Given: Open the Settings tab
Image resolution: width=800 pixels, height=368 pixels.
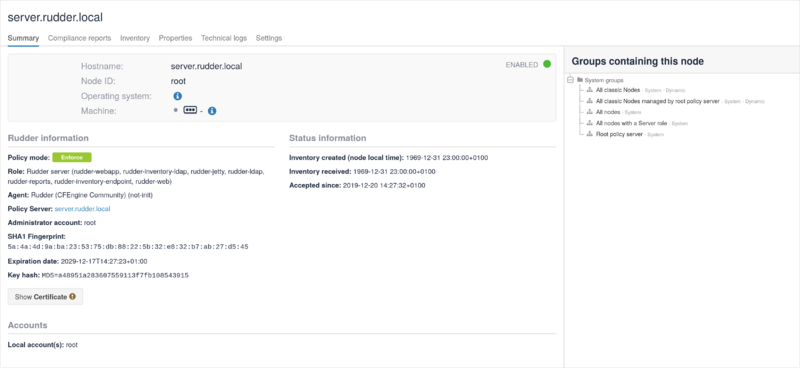Looking at the screenshot, I should coord(269,38).
